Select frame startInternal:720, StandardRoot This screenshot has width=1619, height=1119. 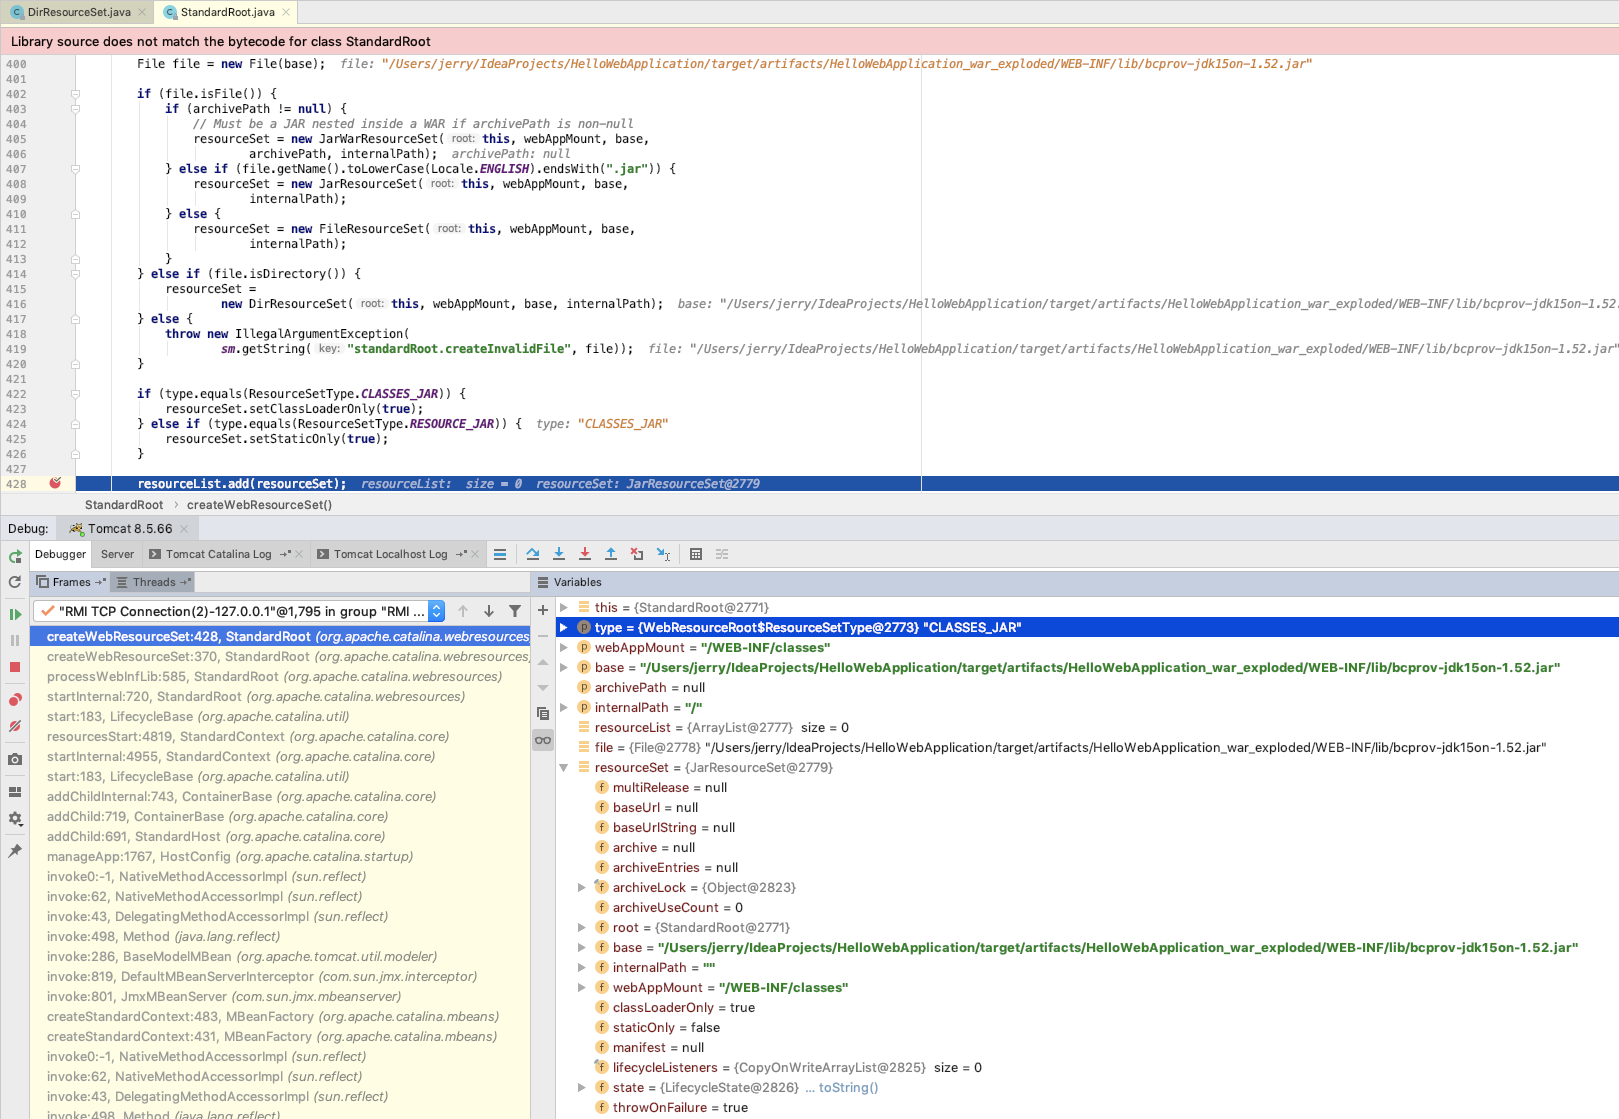click(x=280, y=696)
